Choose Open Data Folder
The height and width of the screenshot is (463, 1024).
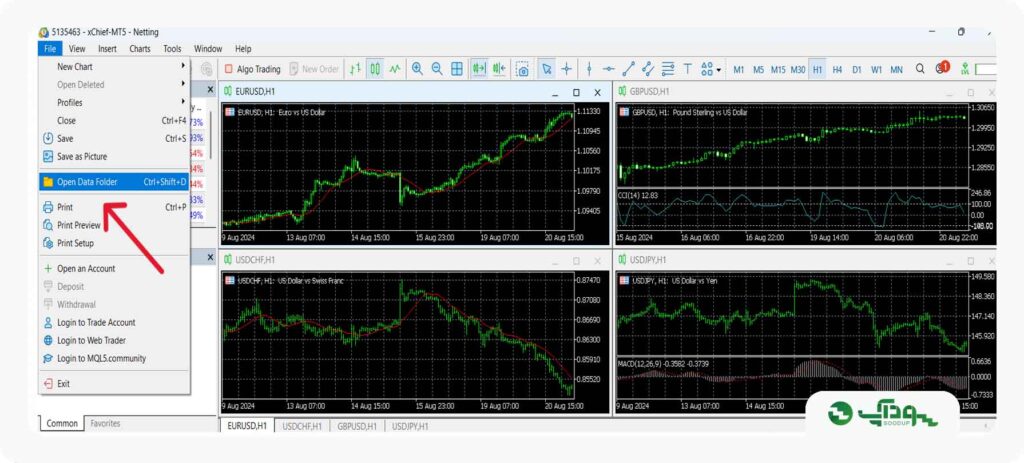[114, 182]
